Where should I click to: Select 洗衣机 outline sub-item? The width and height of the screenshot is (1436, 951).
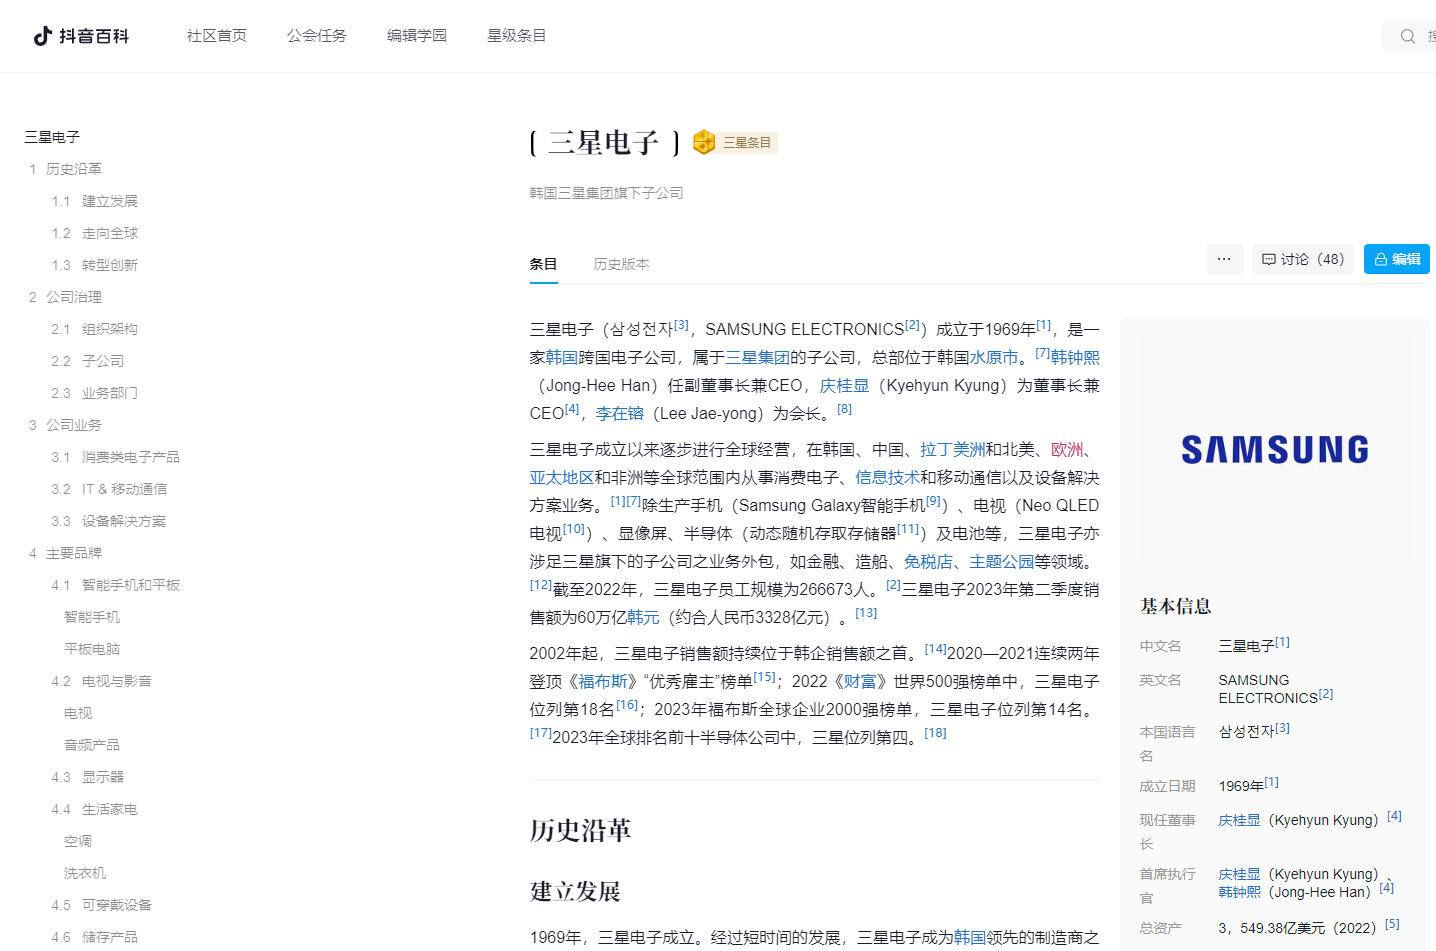(x=85, y=873)
